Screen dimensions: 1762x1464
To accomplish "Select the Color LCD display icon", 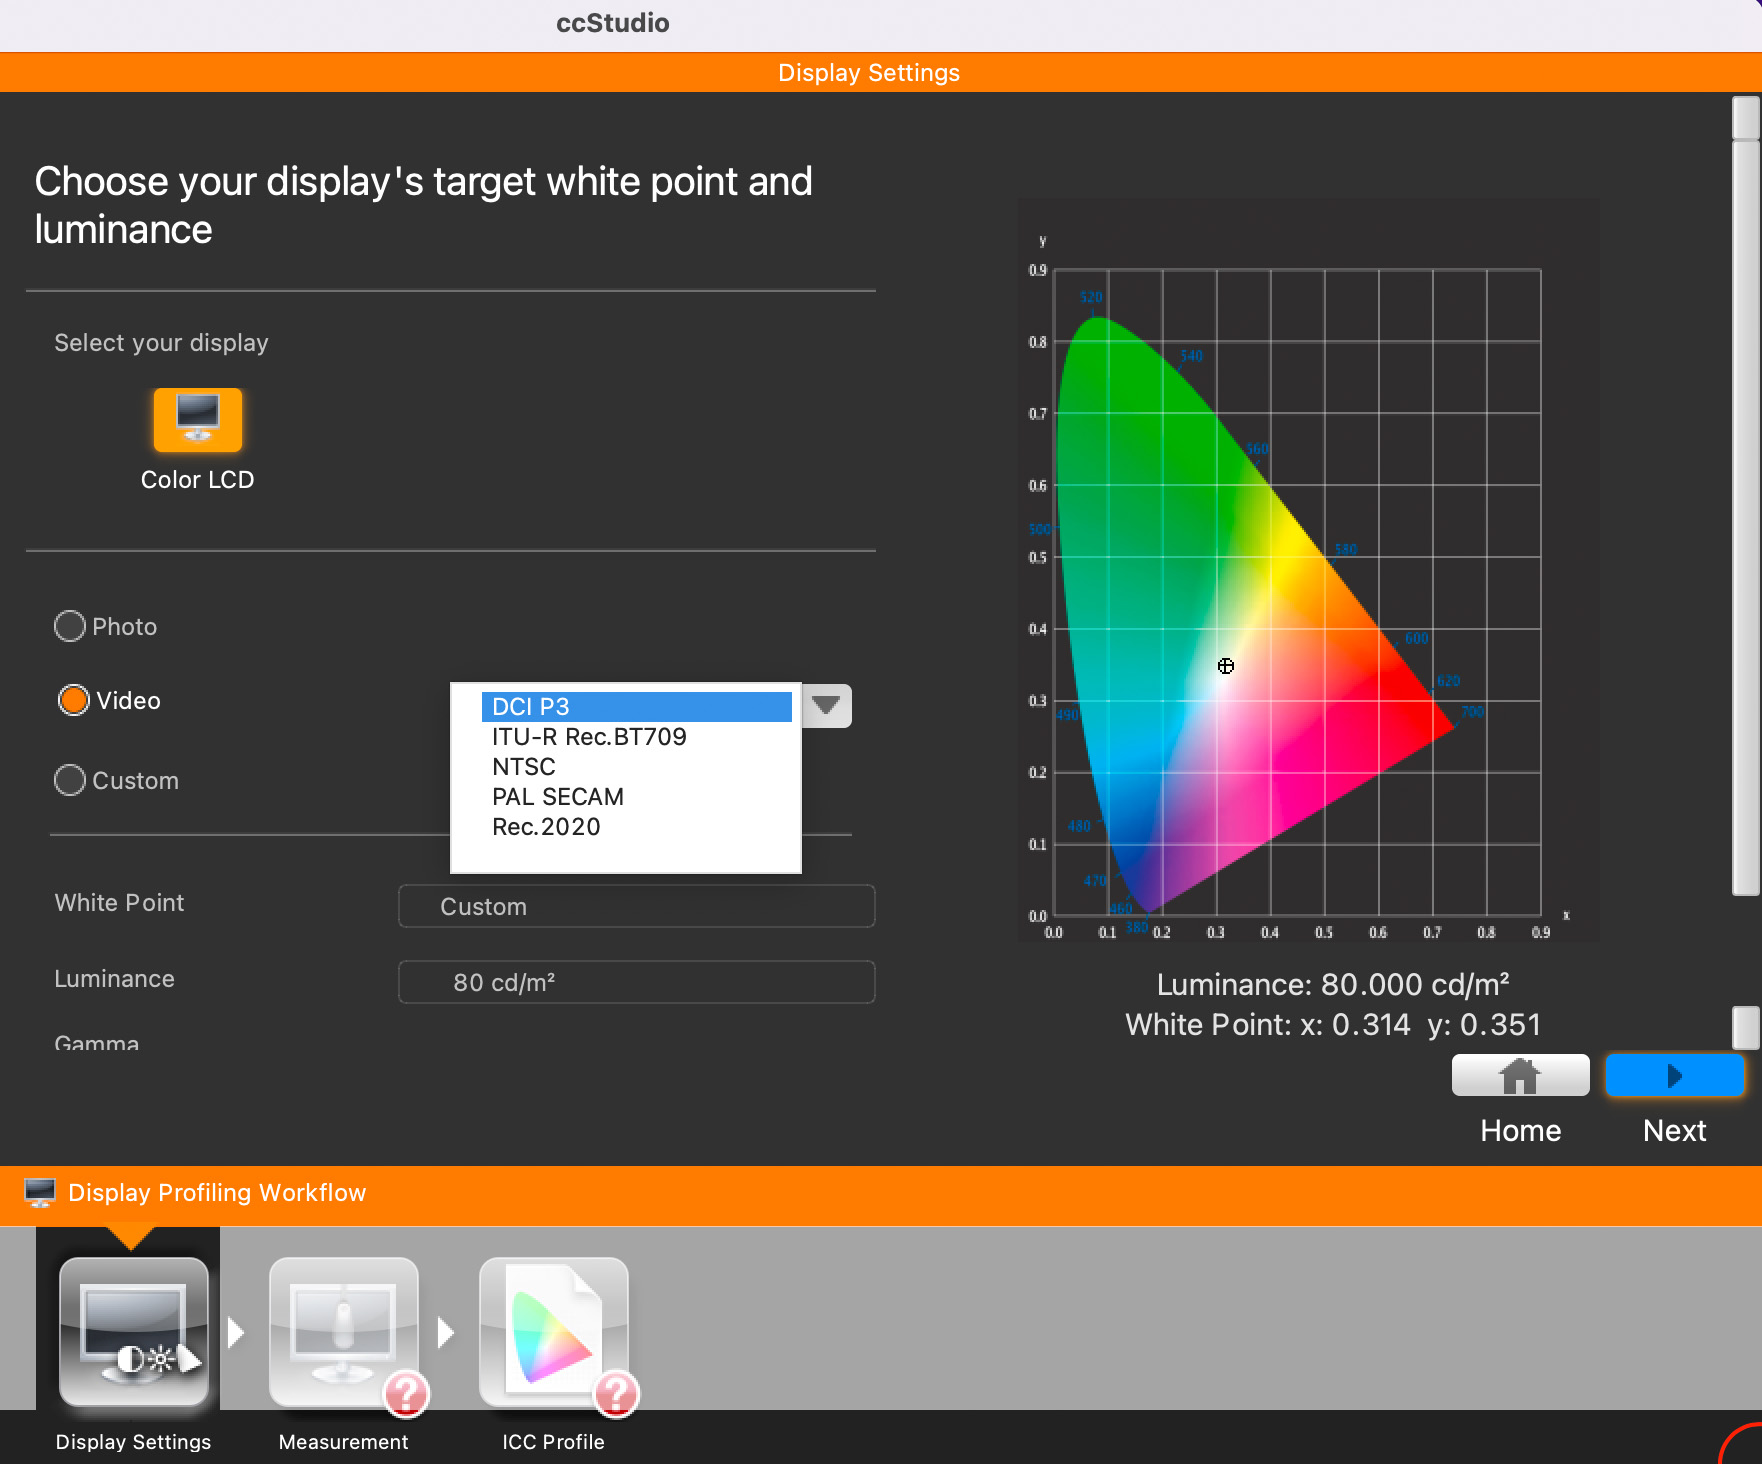I will click(x=197, y=420).
